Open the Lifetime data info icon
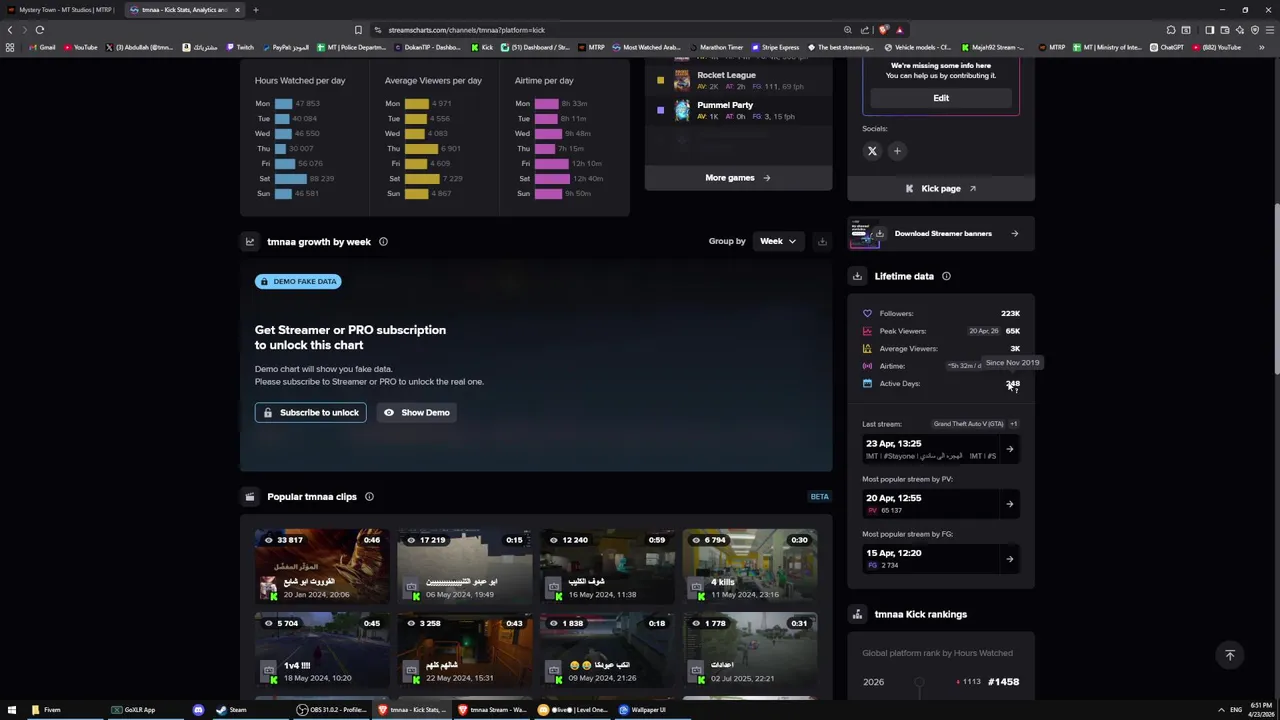Screen dimensions: 1280x720 [x=946, y=276]
